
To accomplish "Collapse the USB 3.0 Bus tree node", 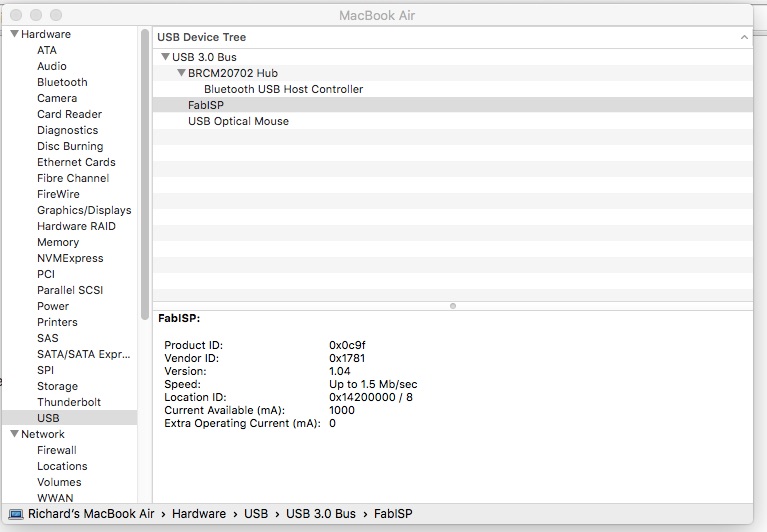I will (165, 57).
